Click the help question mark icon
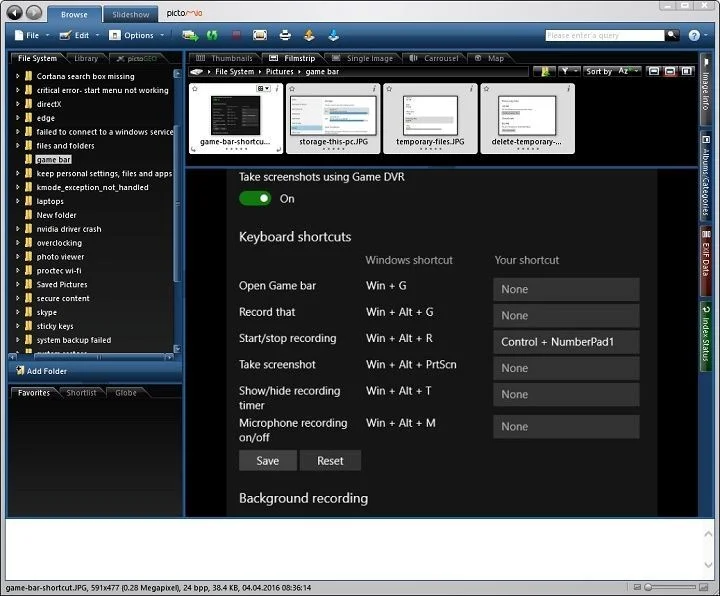Screen dimensions: 720x596 point(694,35)
